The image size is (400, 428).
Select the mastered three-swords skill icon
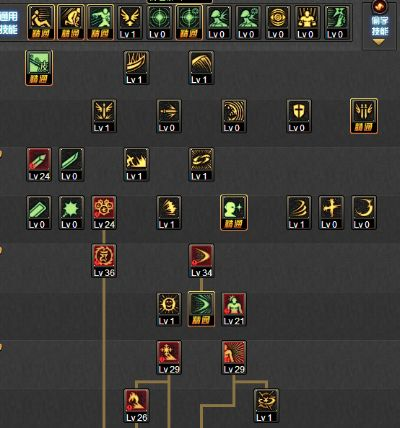coord(364,116)
